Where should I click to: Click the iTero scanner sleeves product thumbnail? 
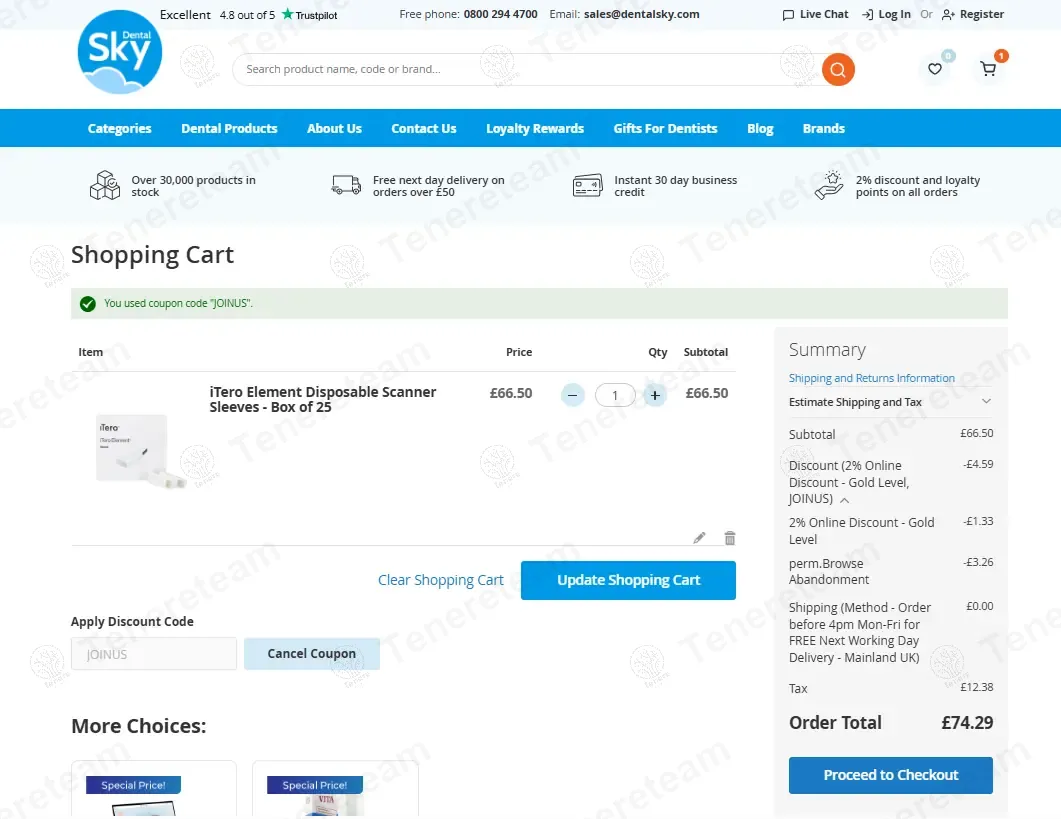(141, 450)
